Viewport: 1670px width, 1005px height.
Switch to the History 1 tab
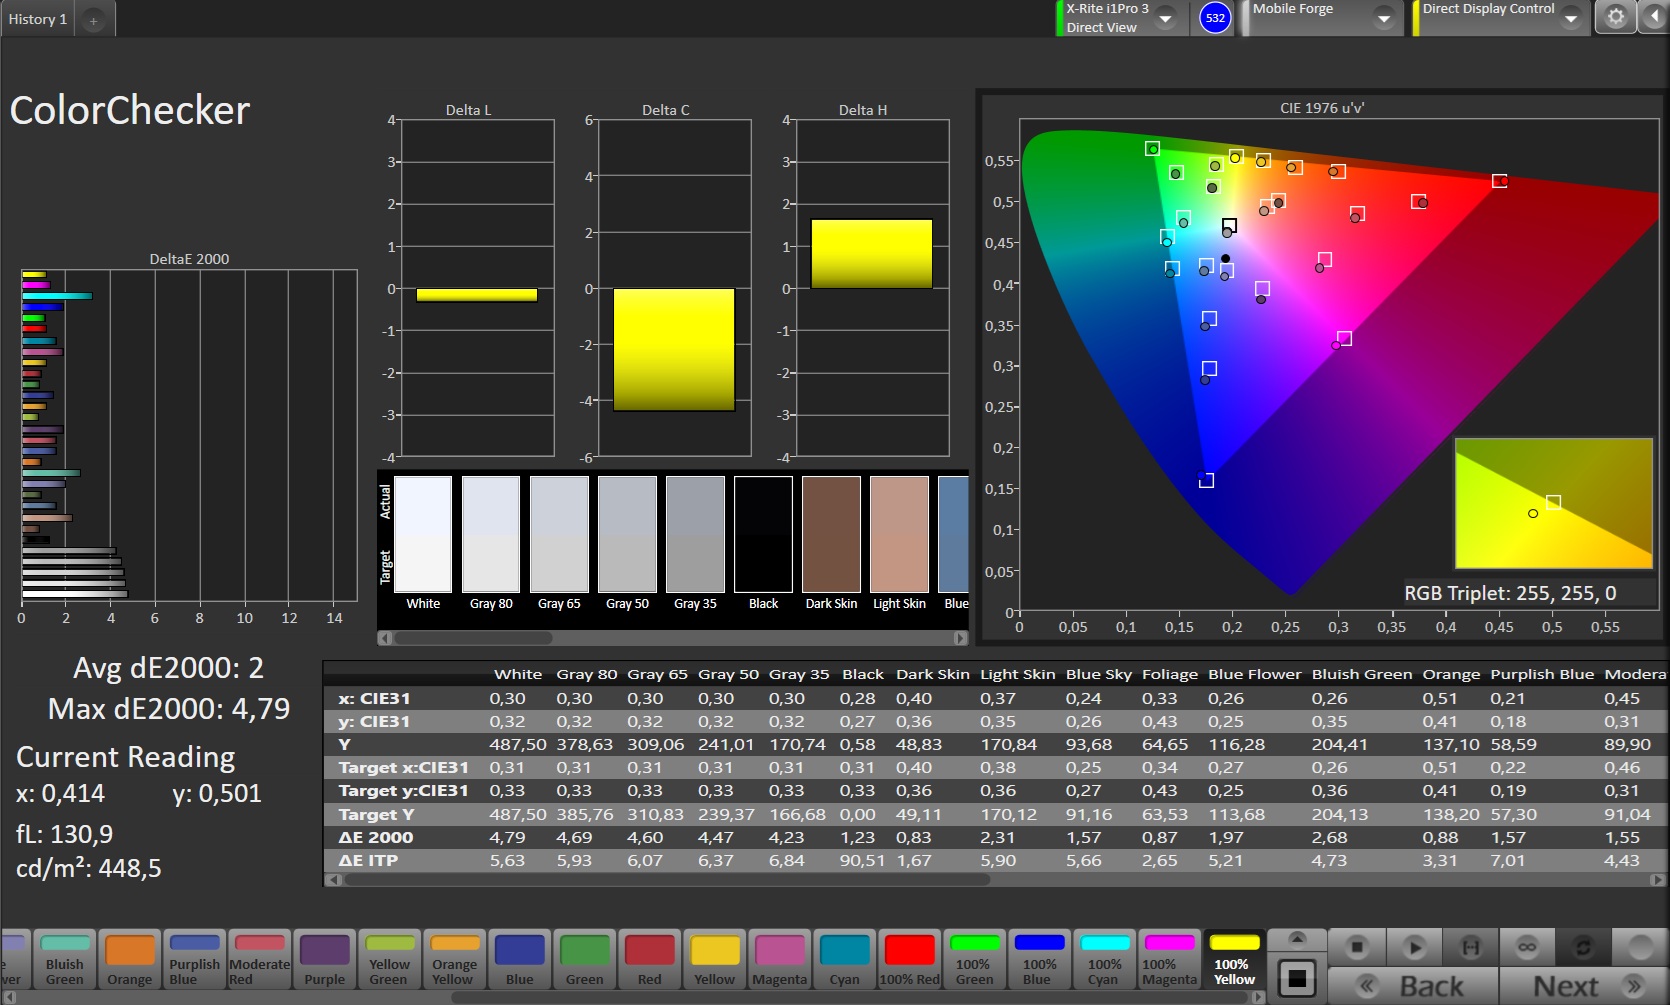[38, 19]
